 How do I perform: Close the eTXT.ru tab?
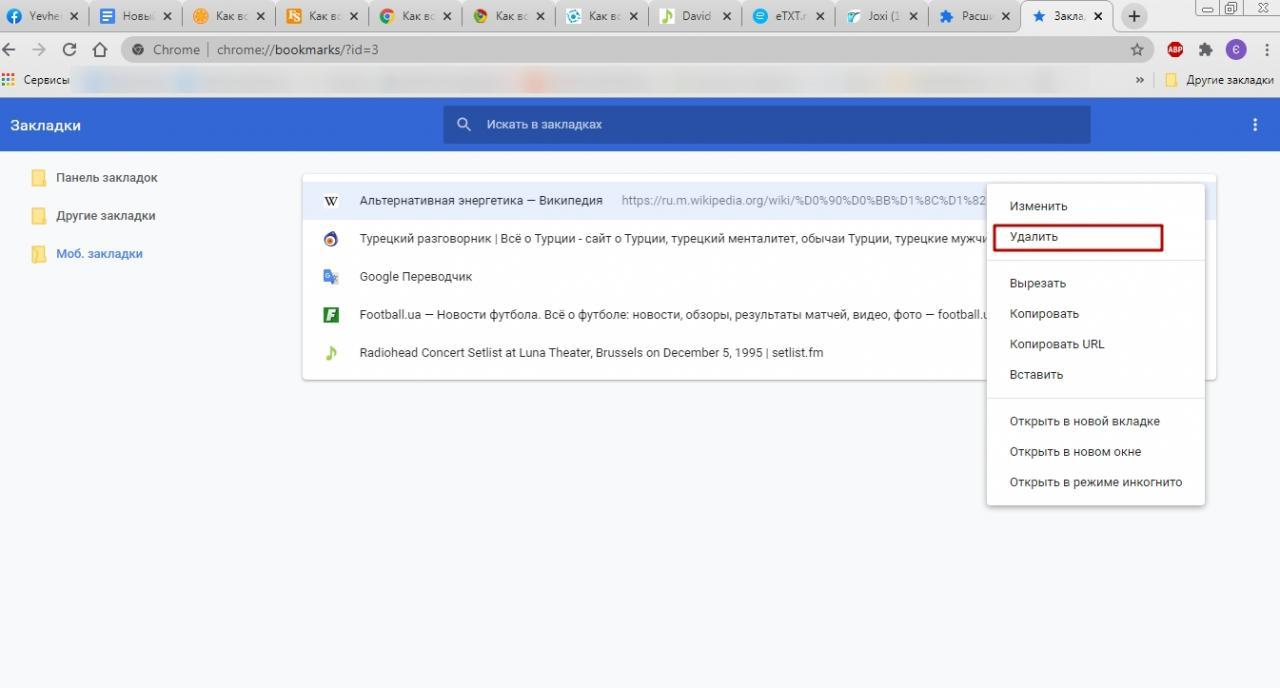(x=821, y=16)
